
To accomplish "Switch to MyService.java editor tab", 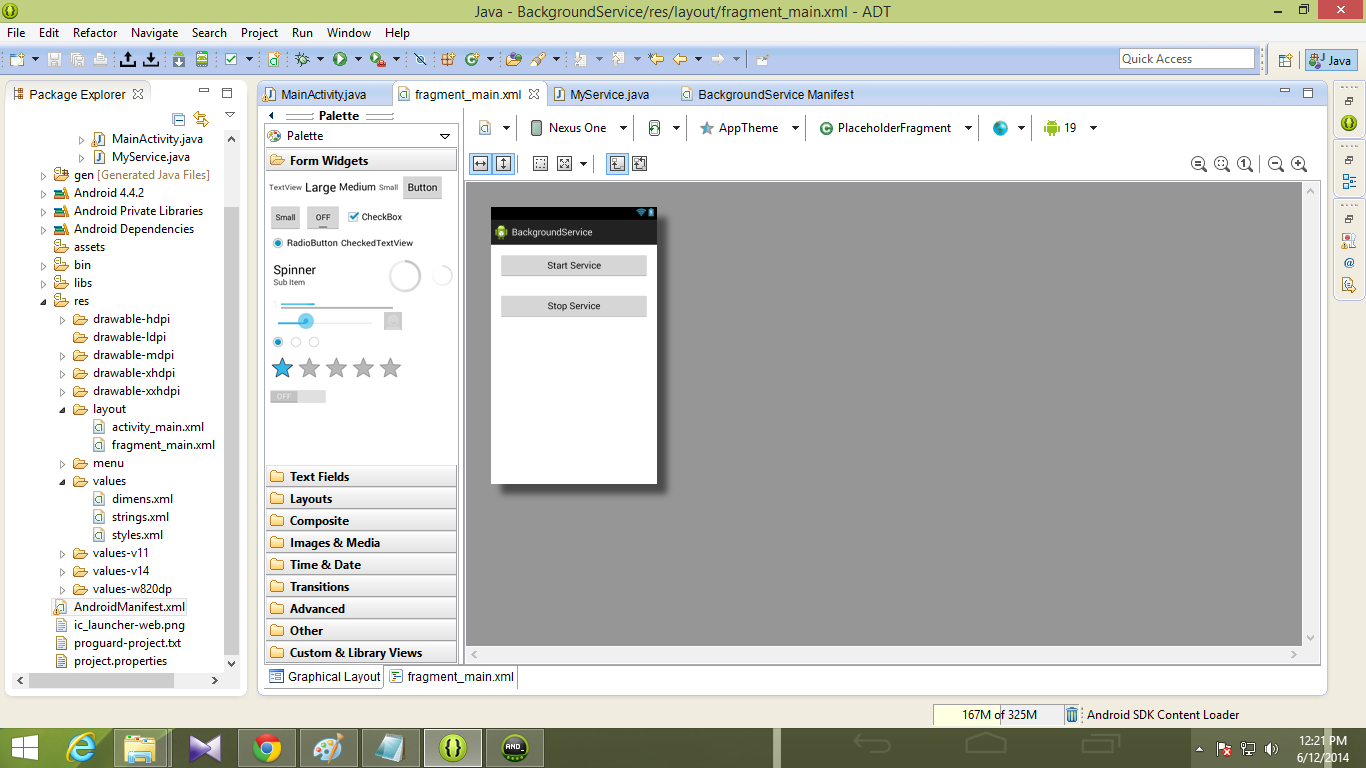I will pyautogui.click(x=609, y=94).
